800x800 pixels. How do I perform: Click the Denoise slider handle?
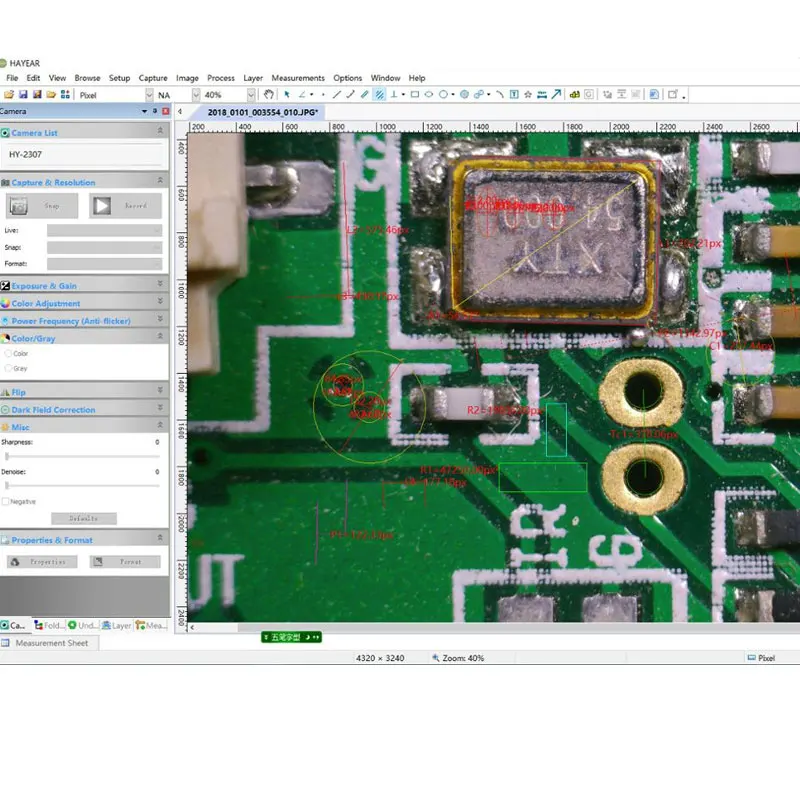(7, 486)
